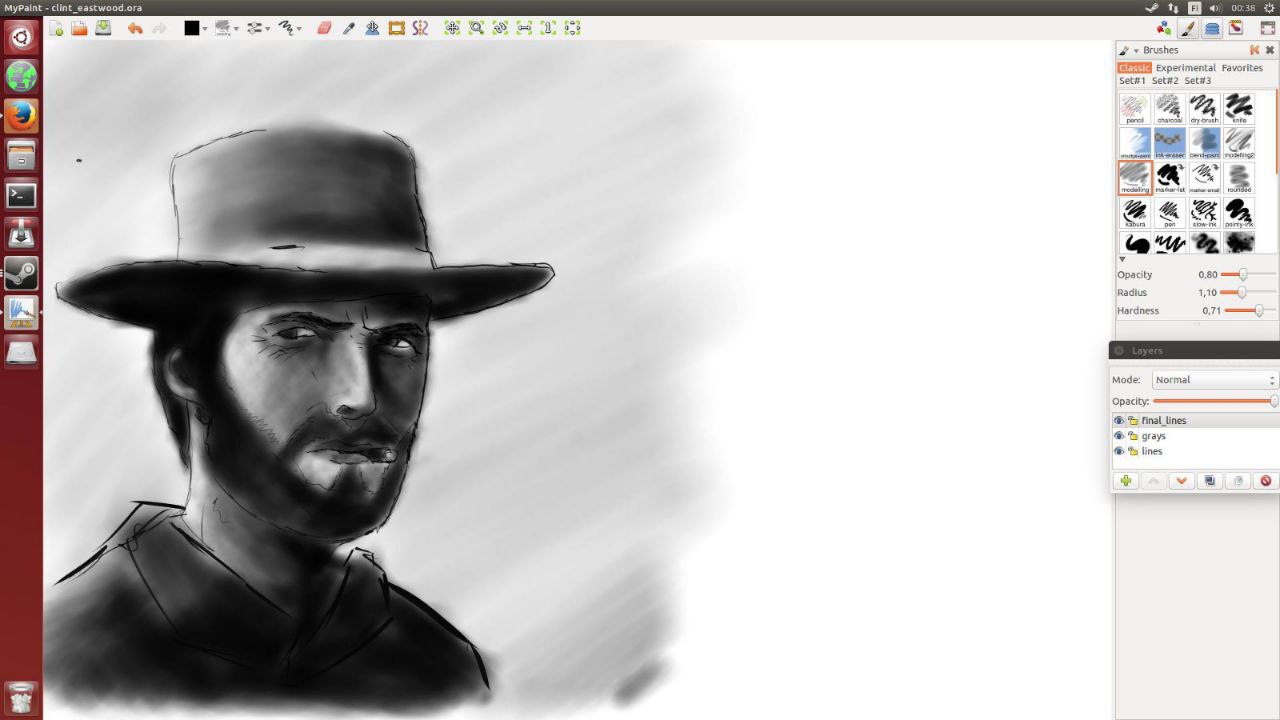Screen dimensions: 1280x720
Task: Expand the brush settings list below brushes
Action: (x=1122, y=260)
